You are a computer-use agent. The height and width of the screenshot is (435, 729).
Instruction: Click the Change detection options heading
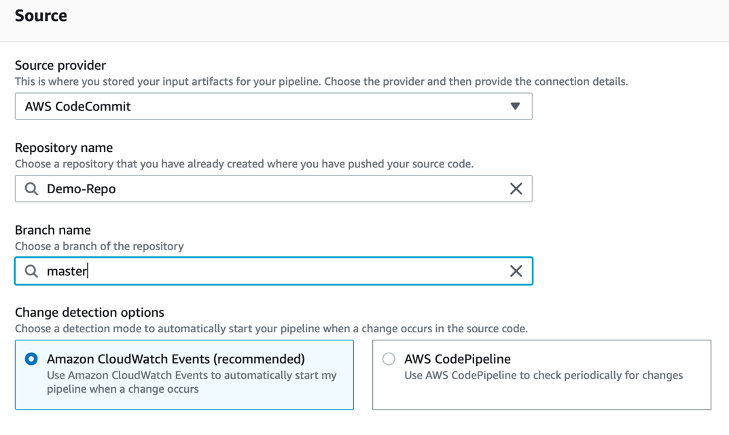click(x=89, y=312)
